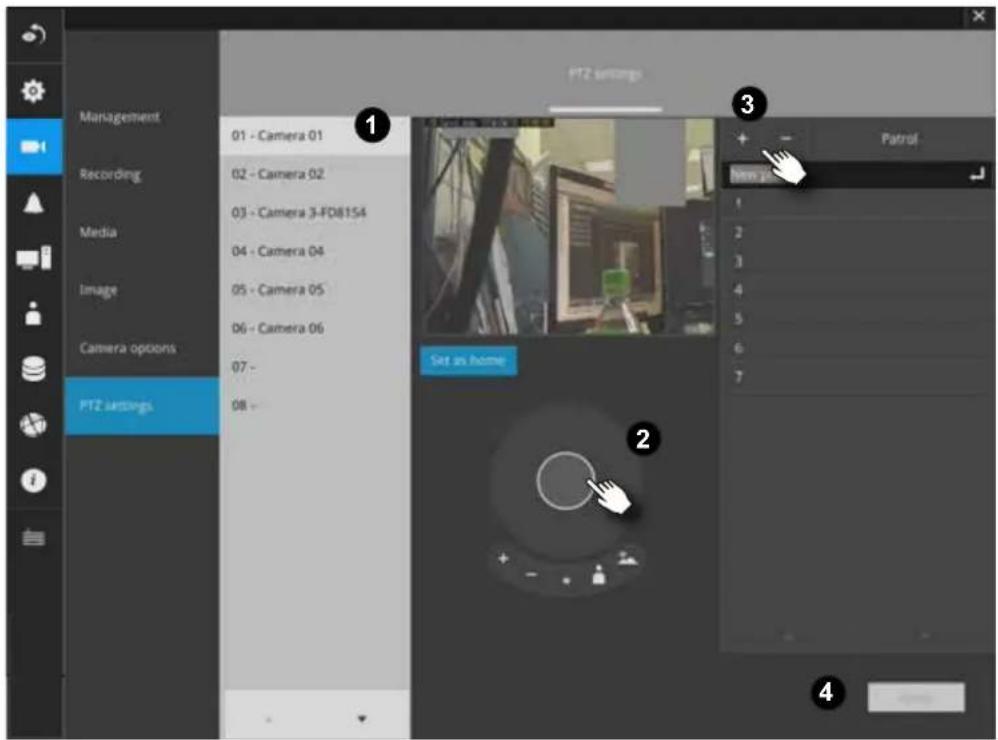
Task: Select 05 - Camera 05 in list
Action: [315, 290]
